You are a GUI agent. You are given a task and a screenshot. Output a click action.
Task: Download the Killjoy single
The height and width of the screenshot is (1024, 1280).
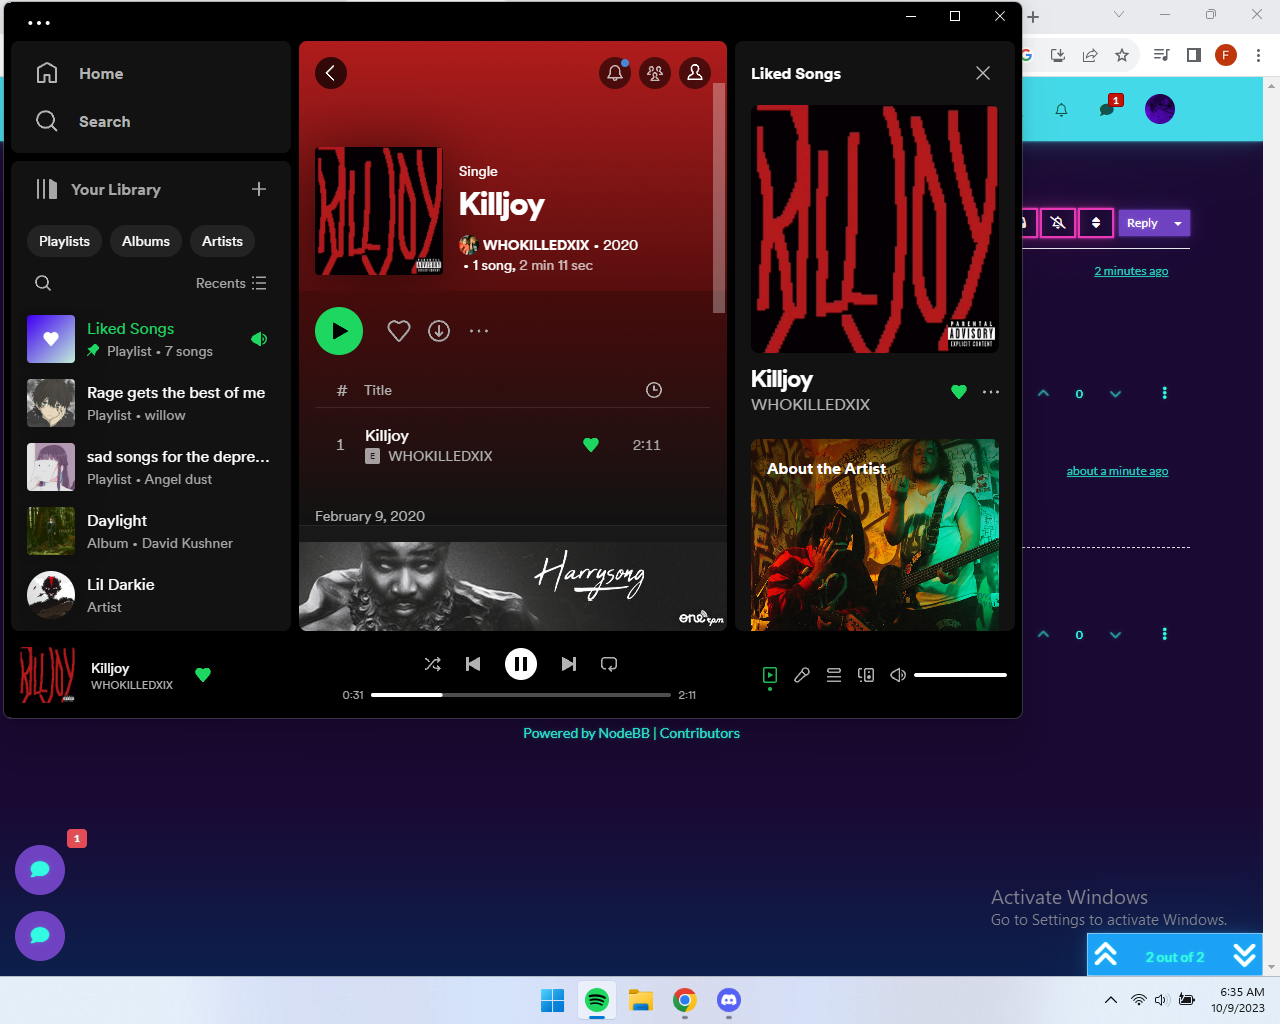(439, 331)
